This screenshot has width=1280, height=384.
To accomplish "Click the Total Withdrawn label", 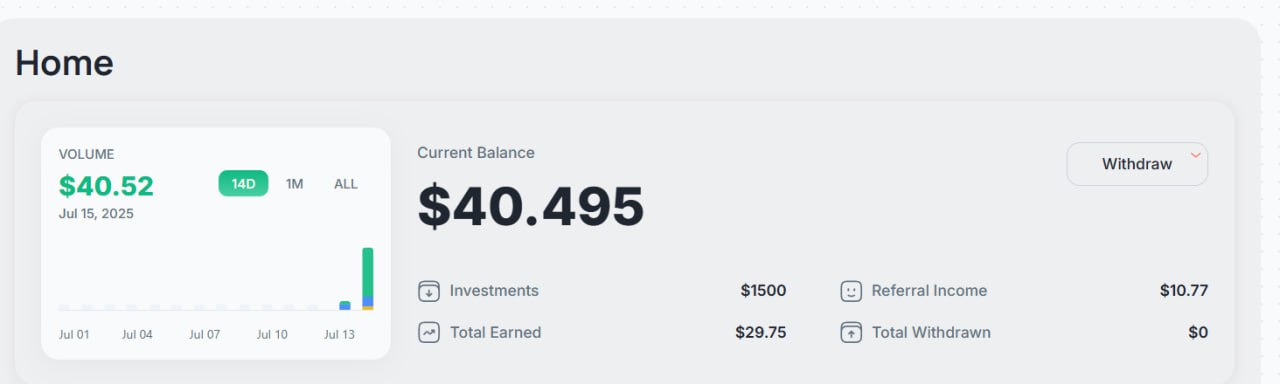I will [x=931, y=333].
